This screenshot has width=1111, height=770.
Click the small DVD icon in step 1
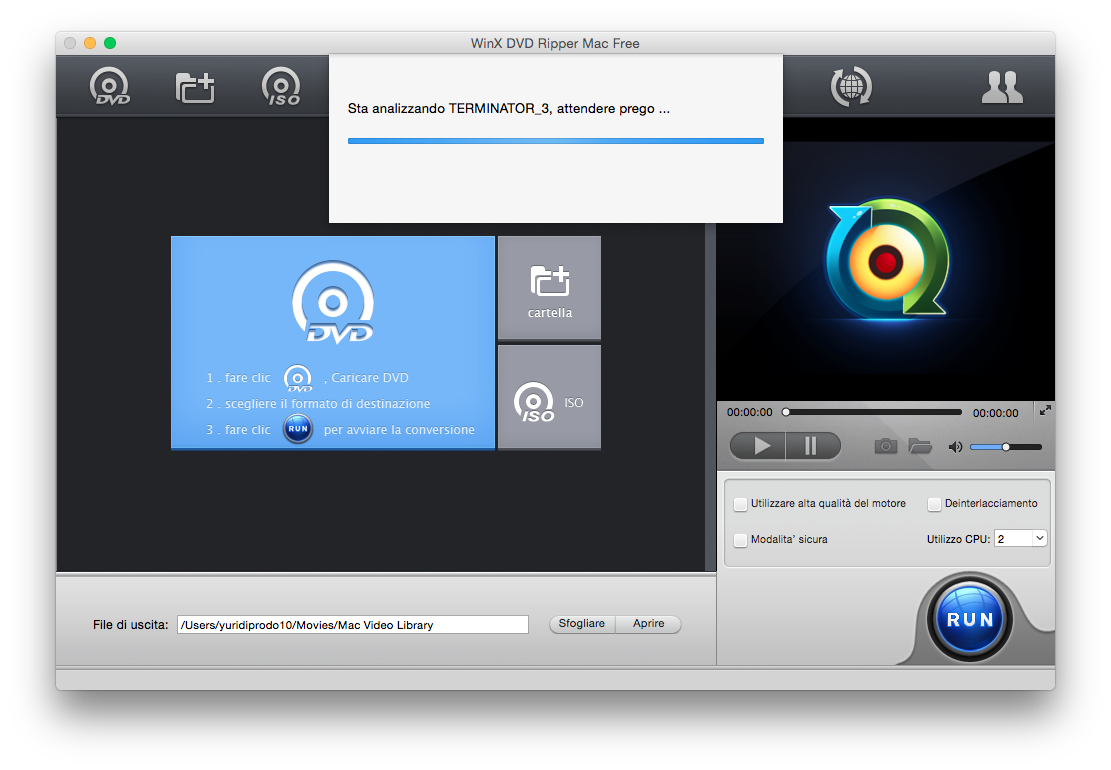click(x=298, y=378)
